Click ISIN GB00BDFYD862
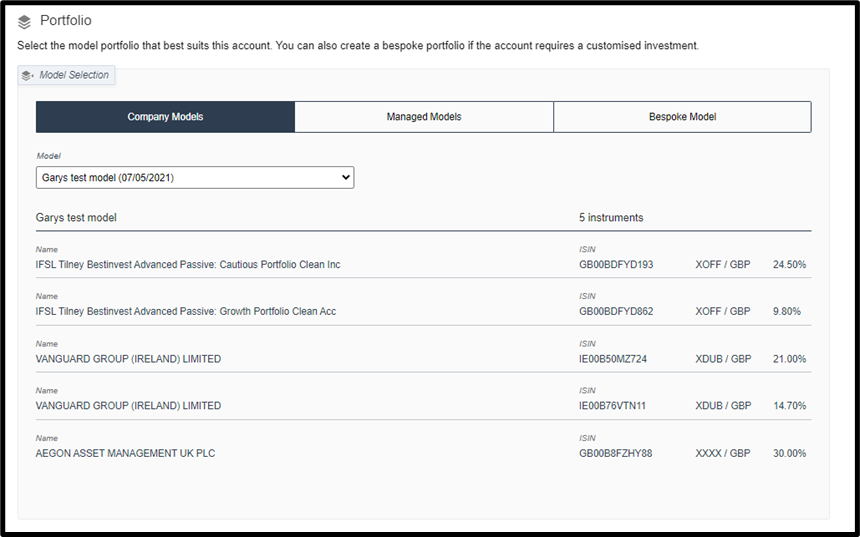Image resolution: width=860 pixels, height=537 pixels. click(616, 312)
